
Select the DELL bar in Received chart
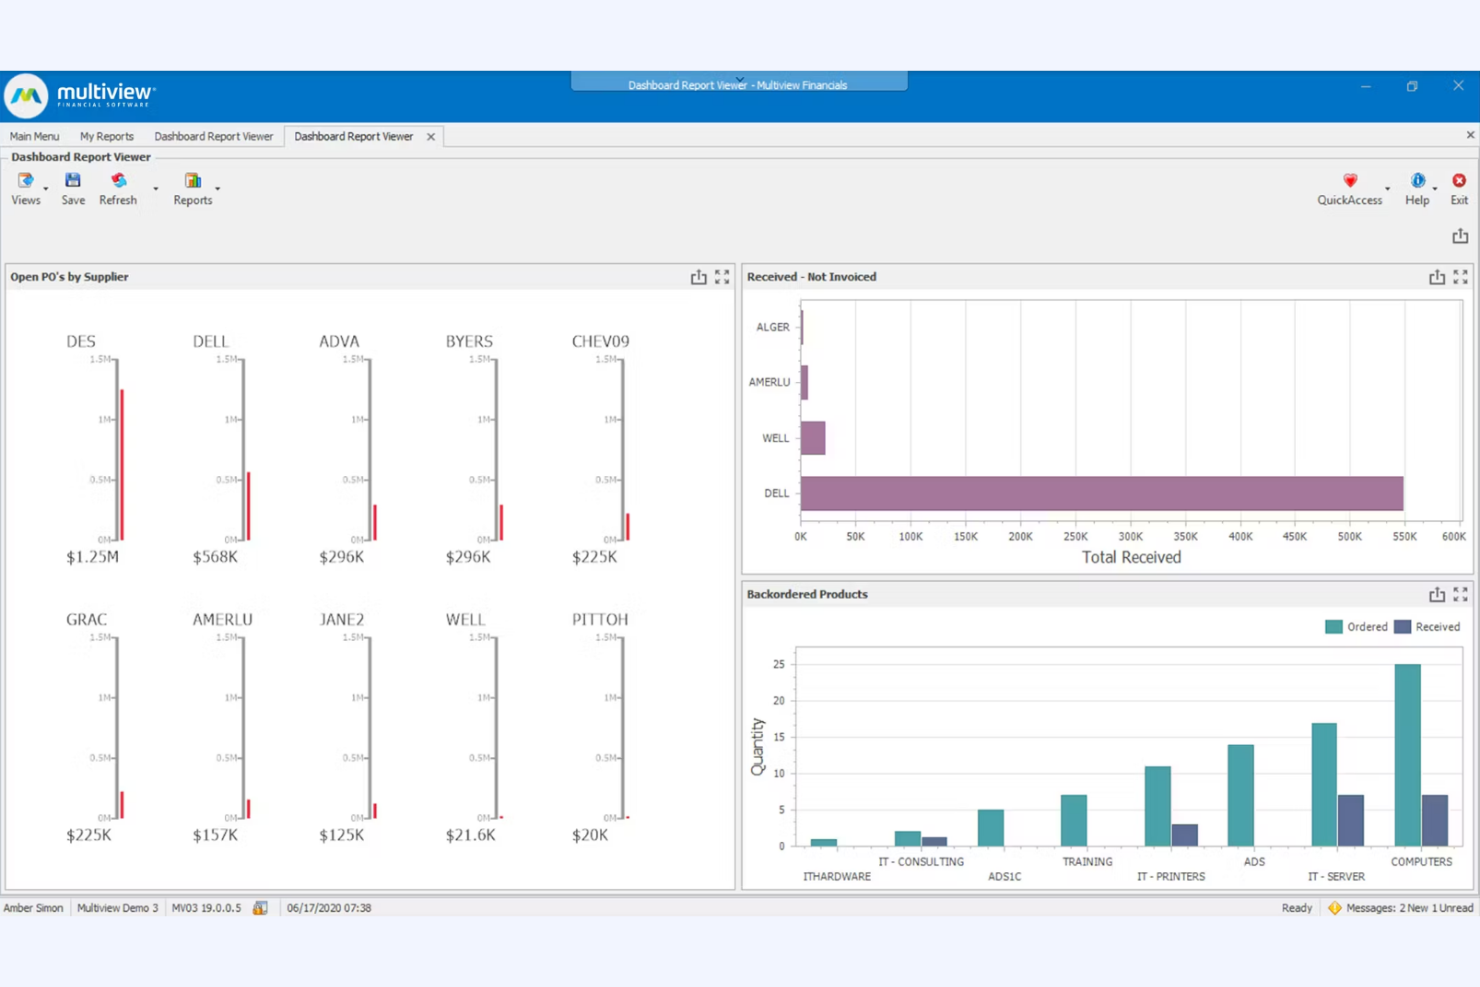click(1100, 493)
